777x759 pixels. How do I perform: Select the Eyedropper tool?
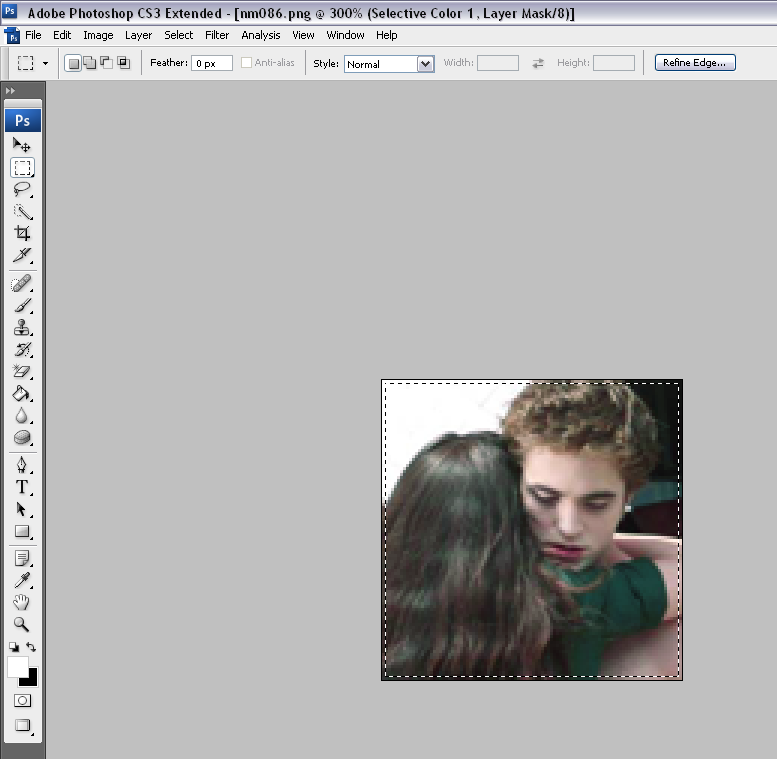22,580
